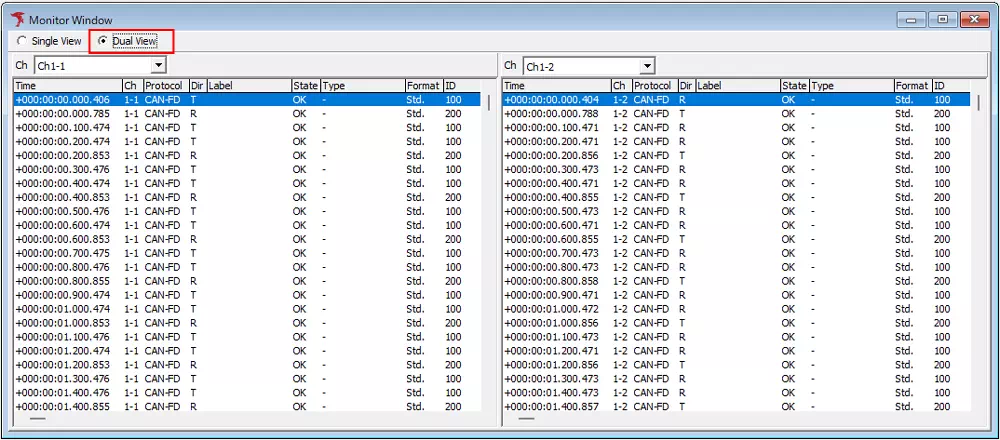Sort by State column in left pane
Screen dimensions: 1000x440
pyautogui.click(x=305, y=86)
